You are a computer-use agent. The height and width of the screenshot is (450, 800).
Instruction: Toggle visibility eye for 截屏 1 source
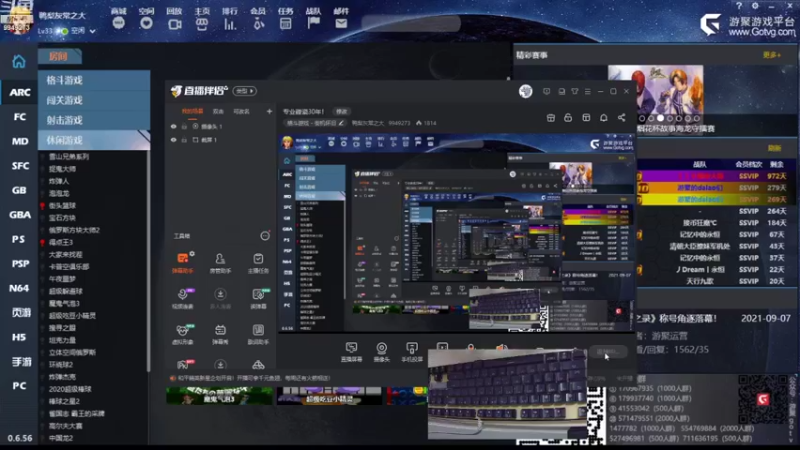[173, 140]
